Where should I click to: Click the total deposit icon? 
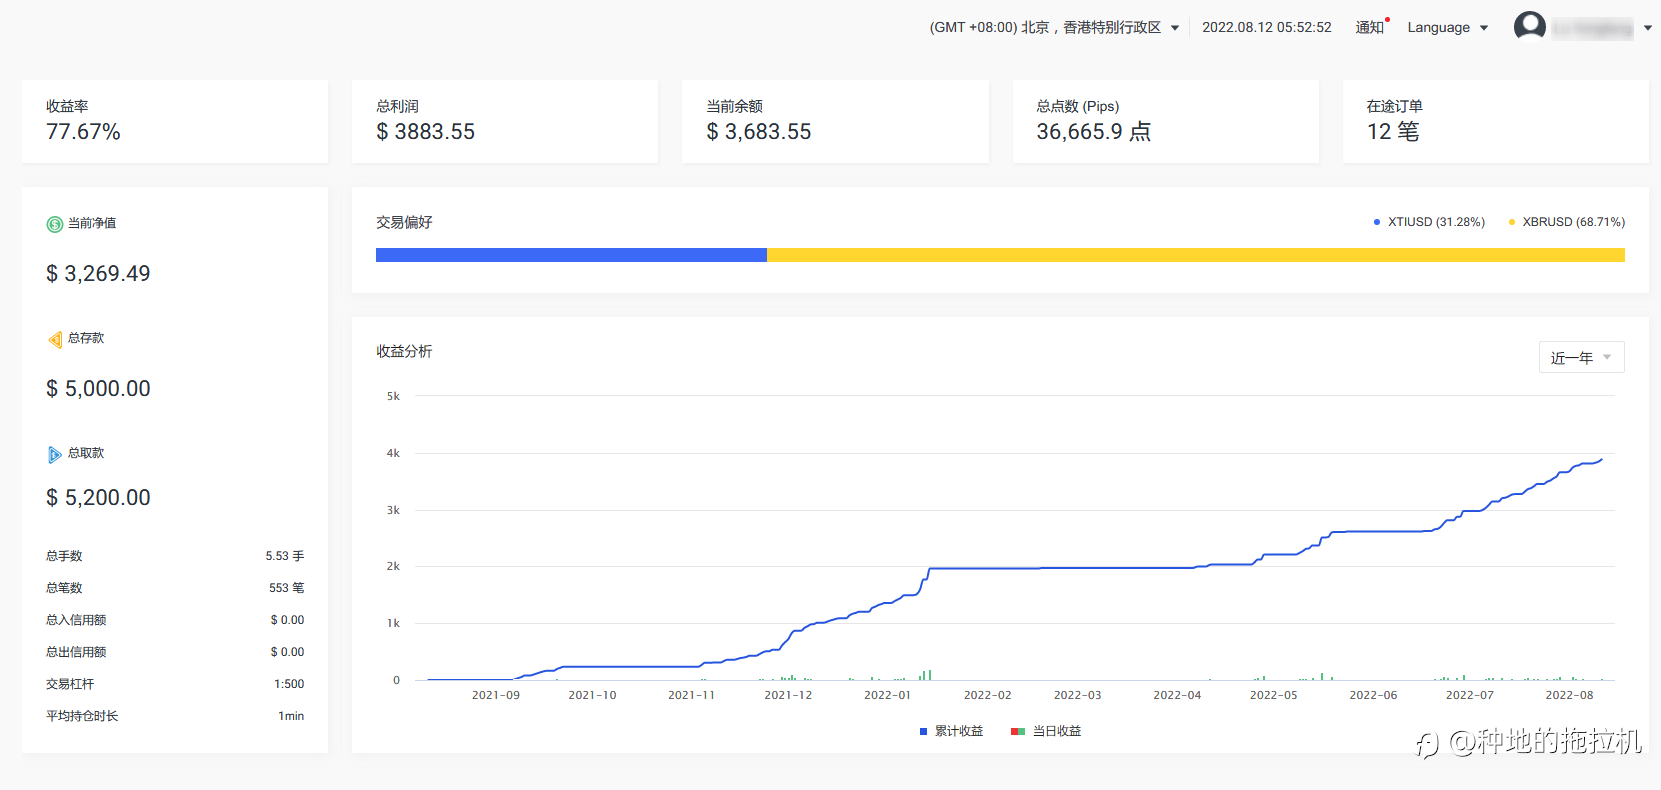click(55, 340)
